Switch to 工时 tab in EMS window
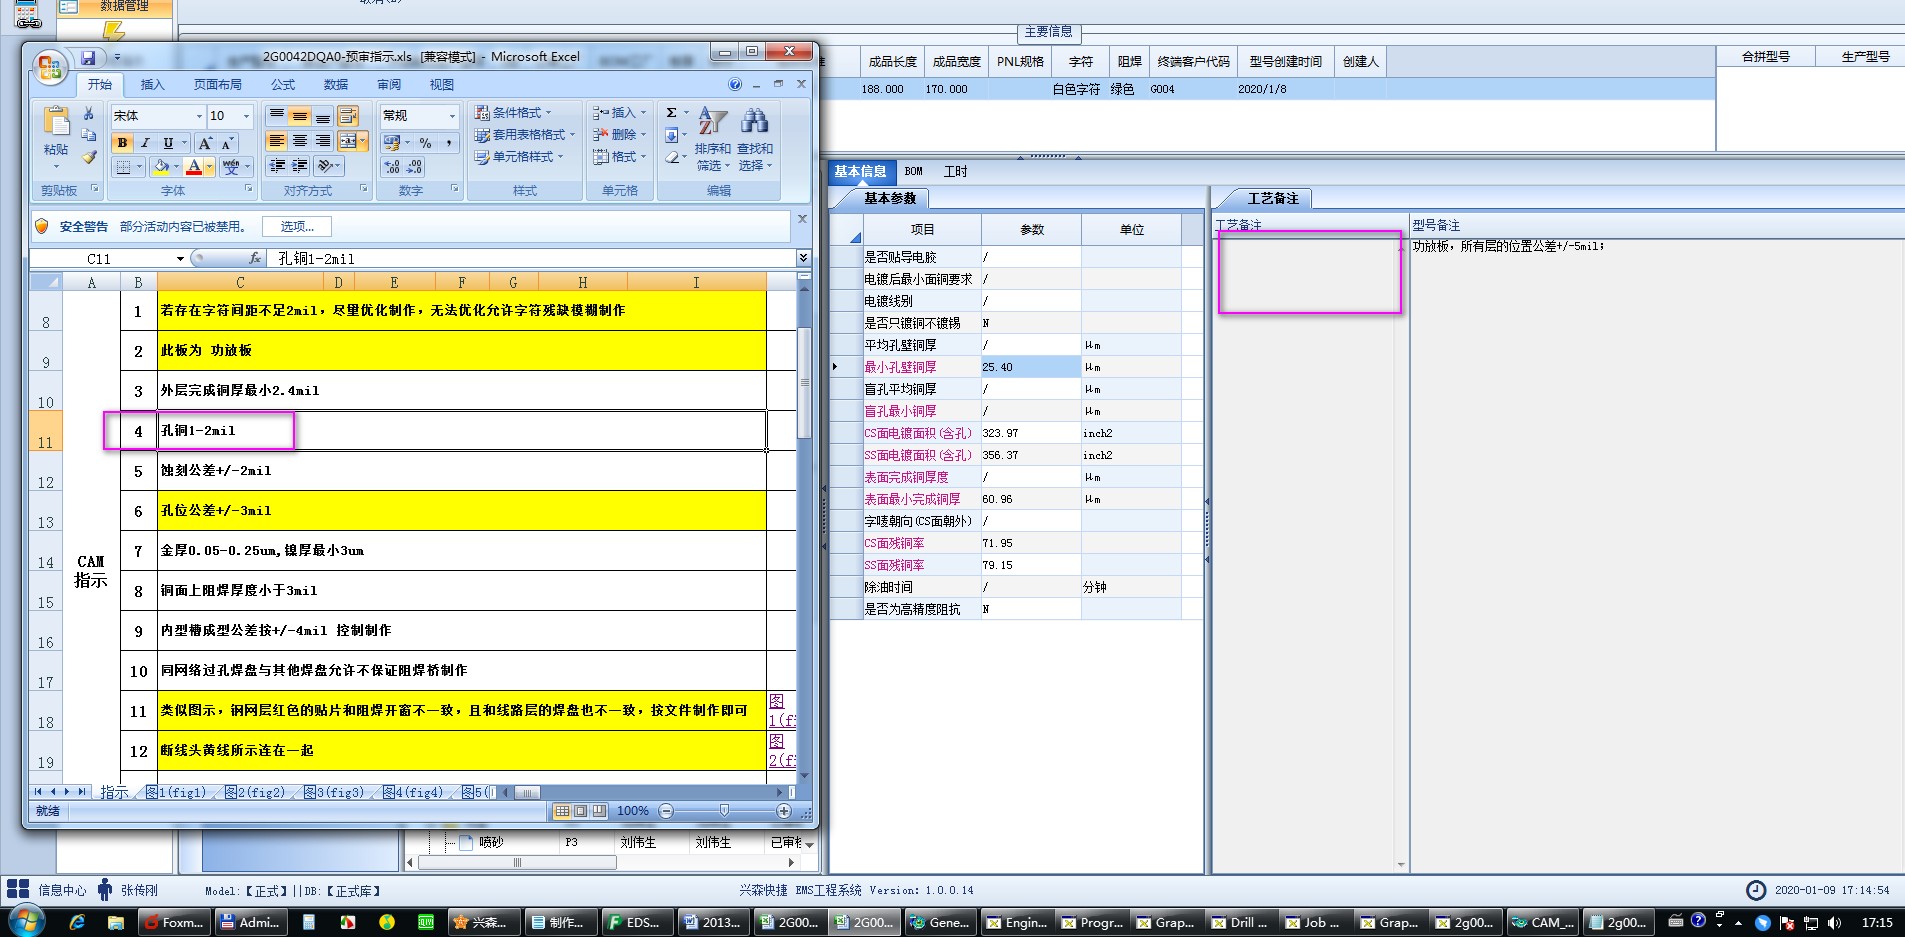This screenshot has width=1905, height=937. [955, 172]
